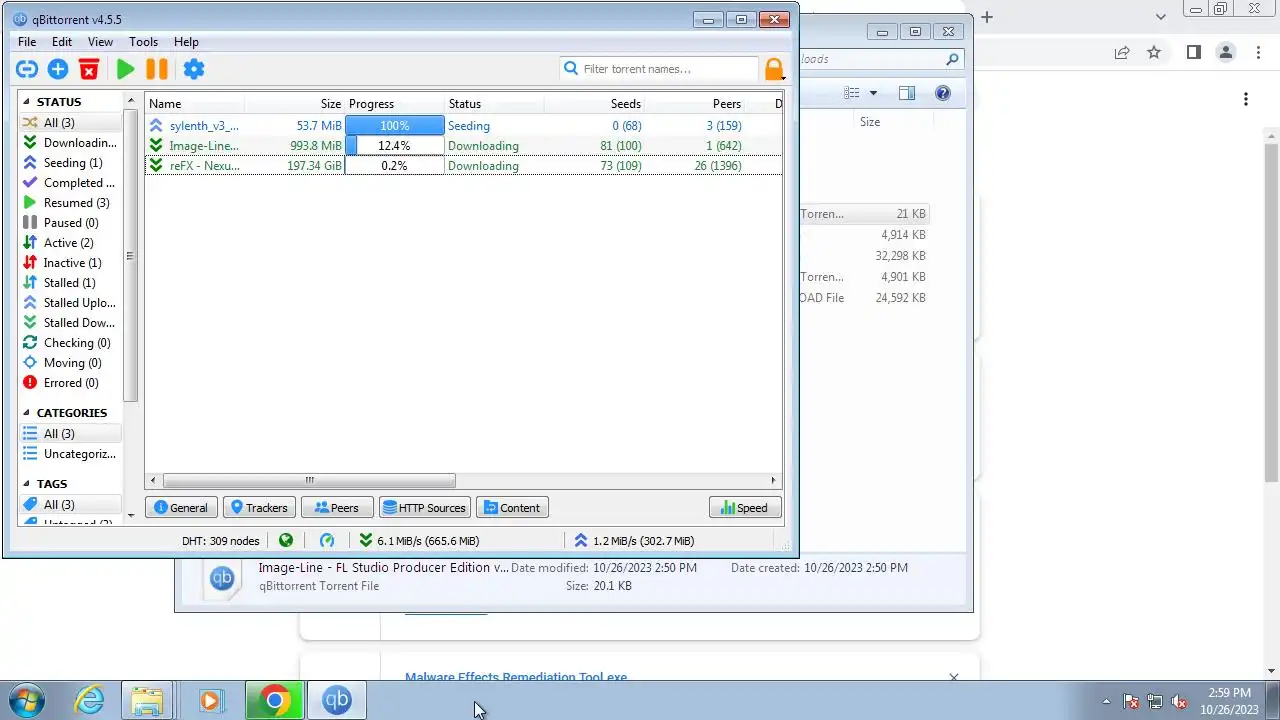The image size is (1280, 720).
Task: Select the Seeding (1) filter
Action: (x=70, y=163)
